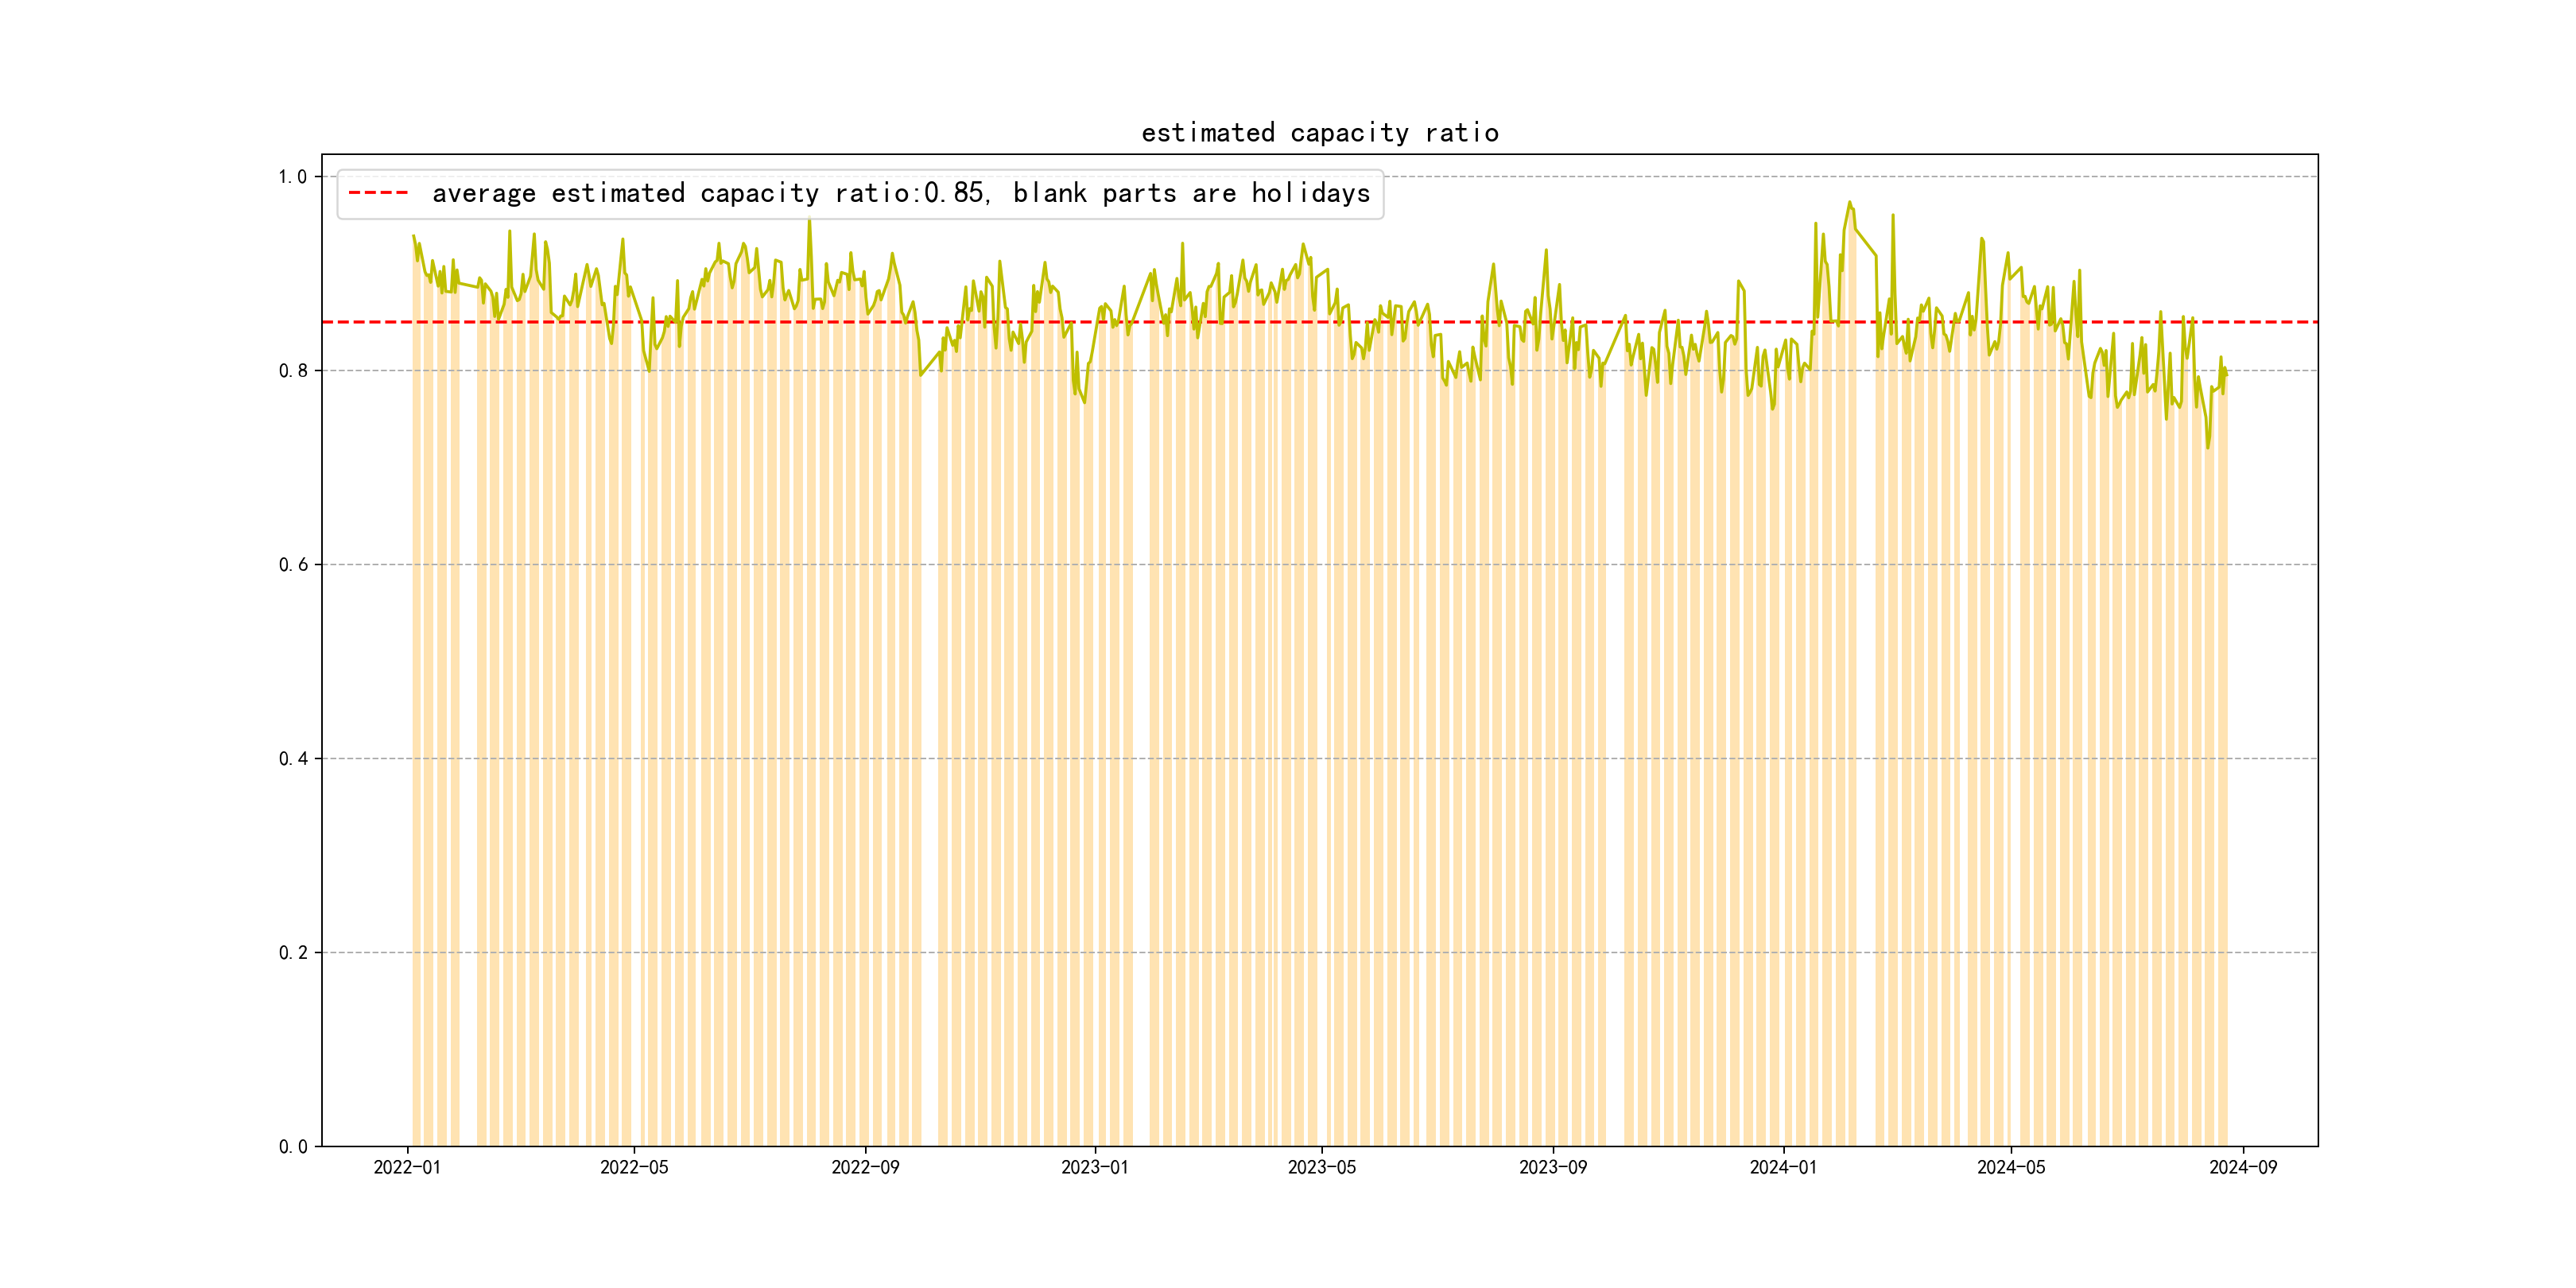Click the red dashed legend line sample
2576x1288 pixels.
[378, 193]
